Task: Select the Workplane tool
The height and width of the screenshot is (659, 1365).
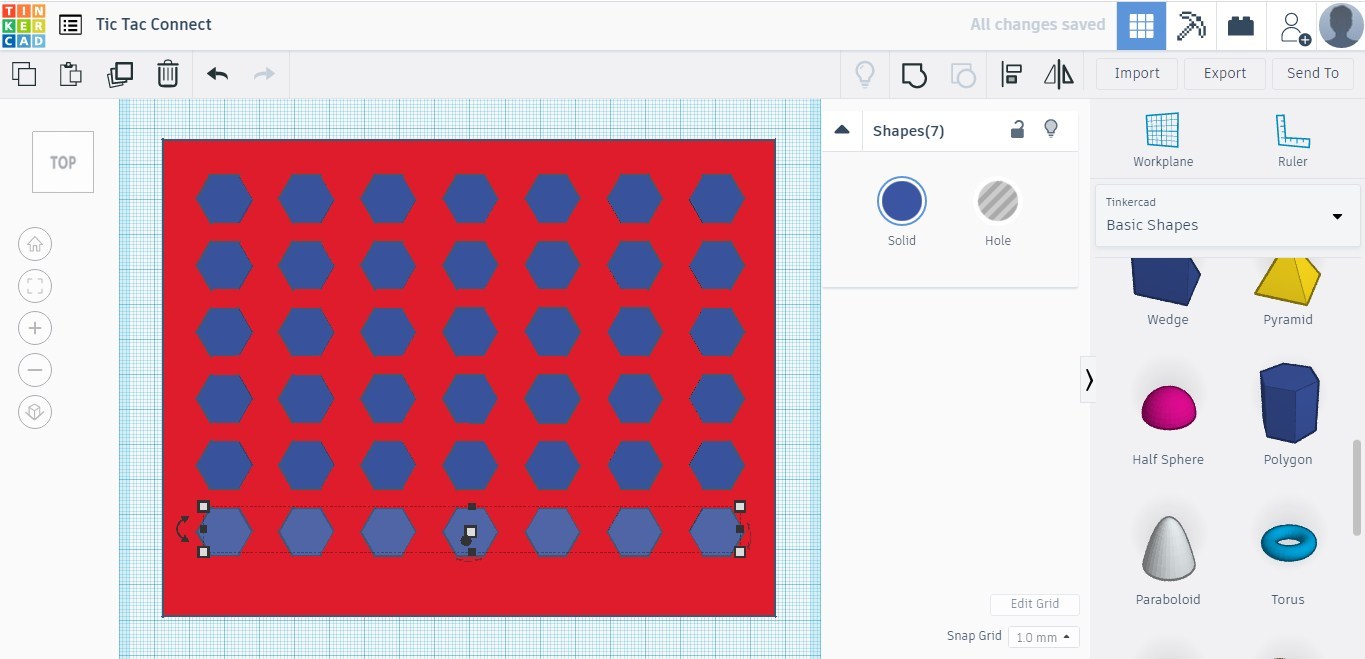Action: coord(1162,138)
